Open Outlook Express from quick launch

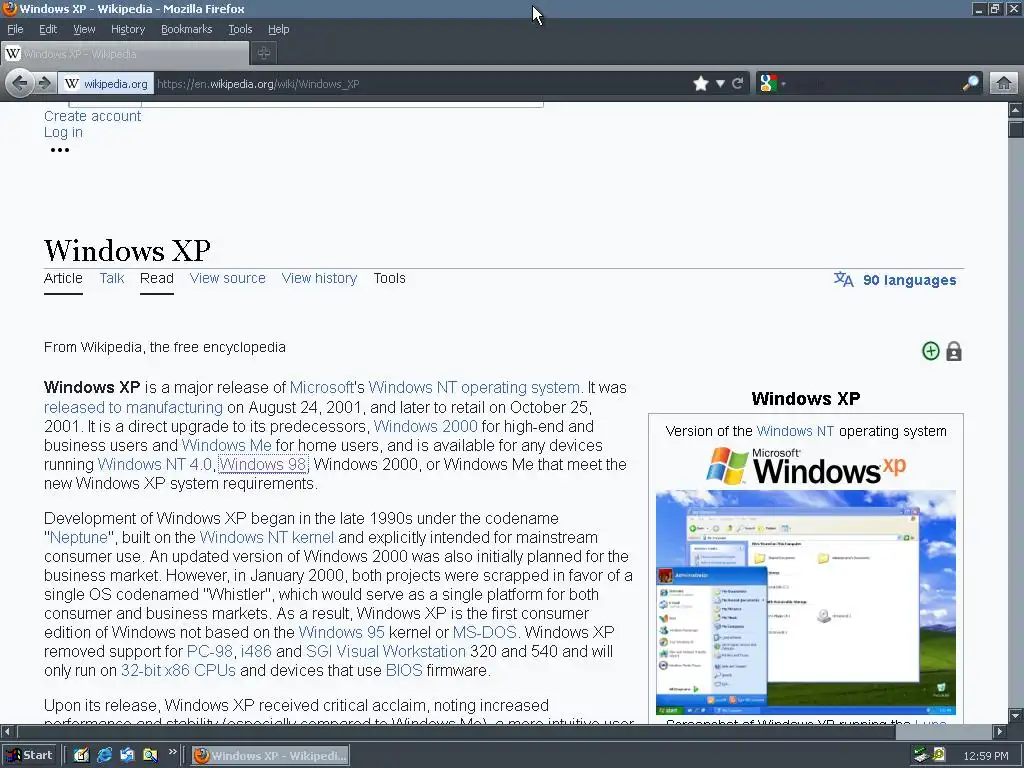pyautogui.click(x=127, y=755)
